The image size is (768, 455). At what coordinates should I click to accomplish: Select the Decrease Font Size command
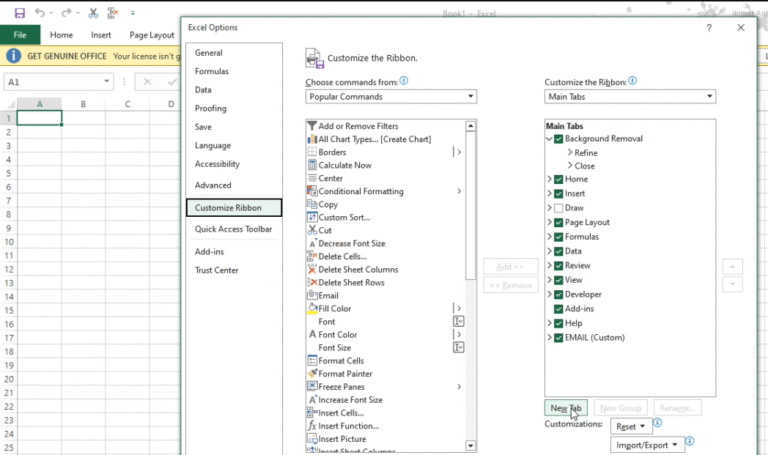click(385, 243)
